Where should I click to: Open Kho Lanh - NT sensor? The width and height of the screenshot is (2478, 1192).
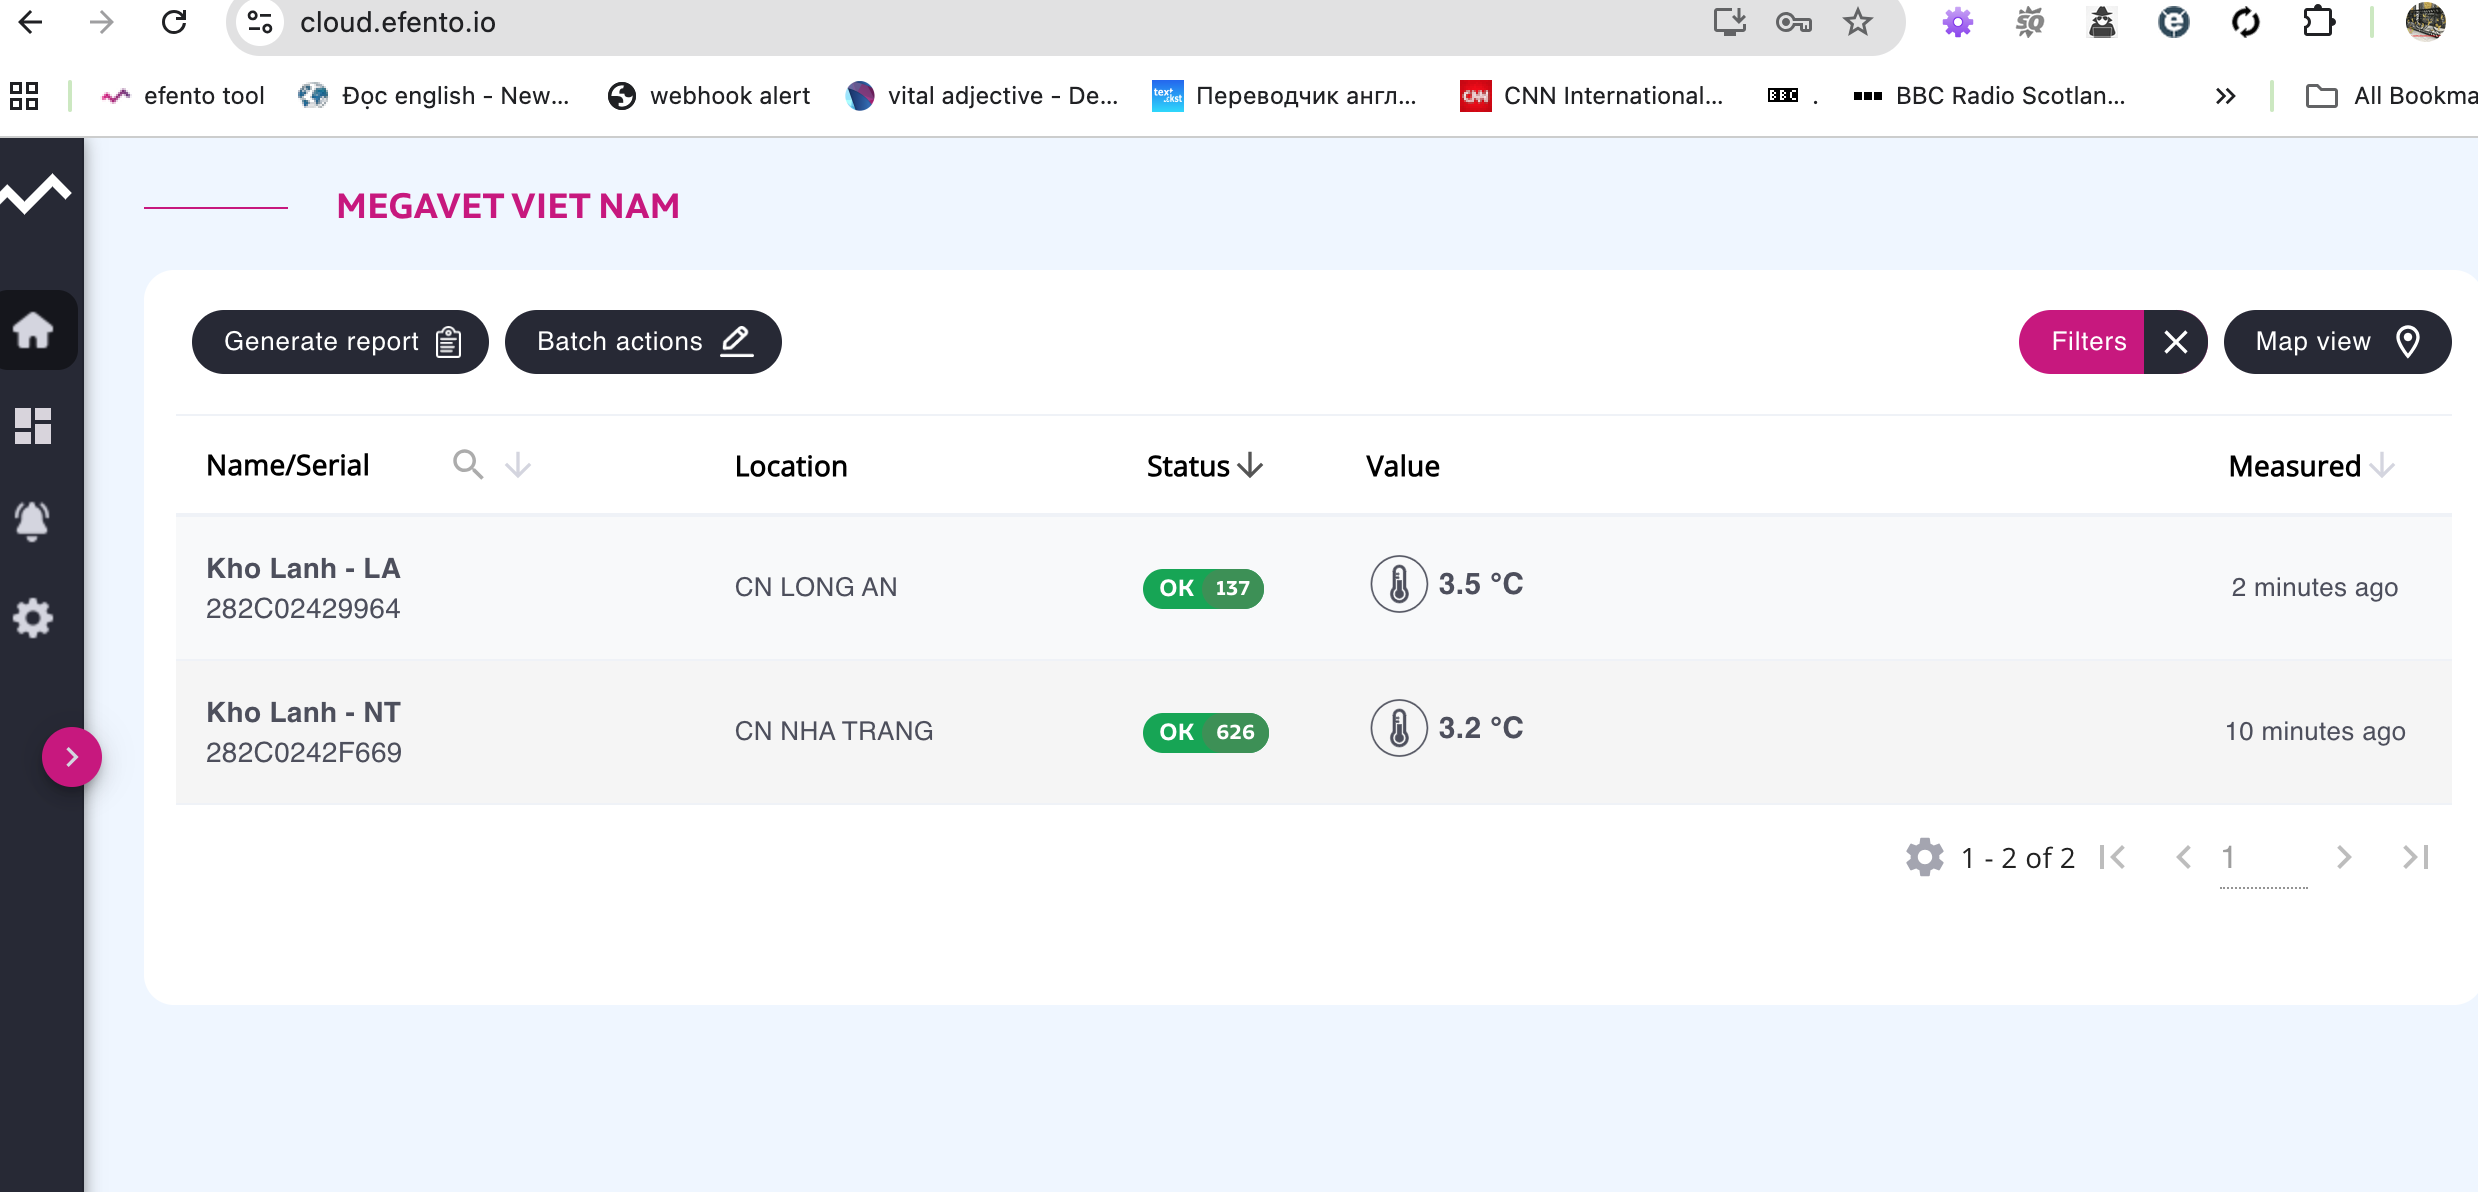[303, 712]
